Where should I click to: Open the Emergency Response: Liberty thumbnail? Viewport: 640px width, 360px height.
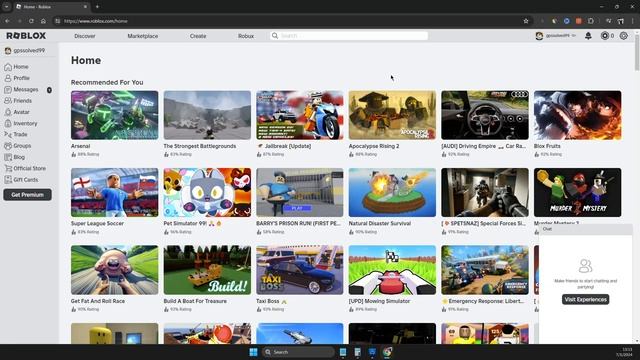pos(485,270)
